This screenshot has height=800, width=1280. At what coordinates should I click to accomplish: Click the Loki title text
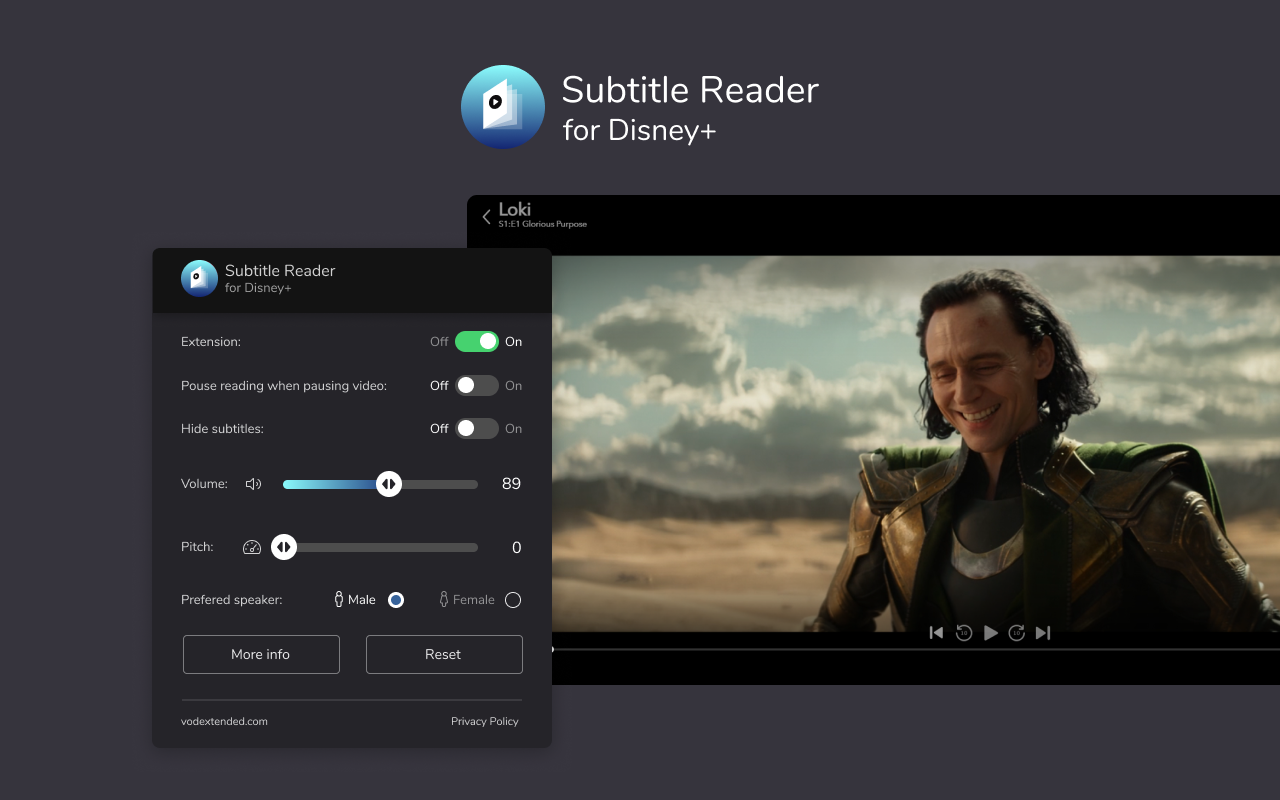click(x=515, y=209)
